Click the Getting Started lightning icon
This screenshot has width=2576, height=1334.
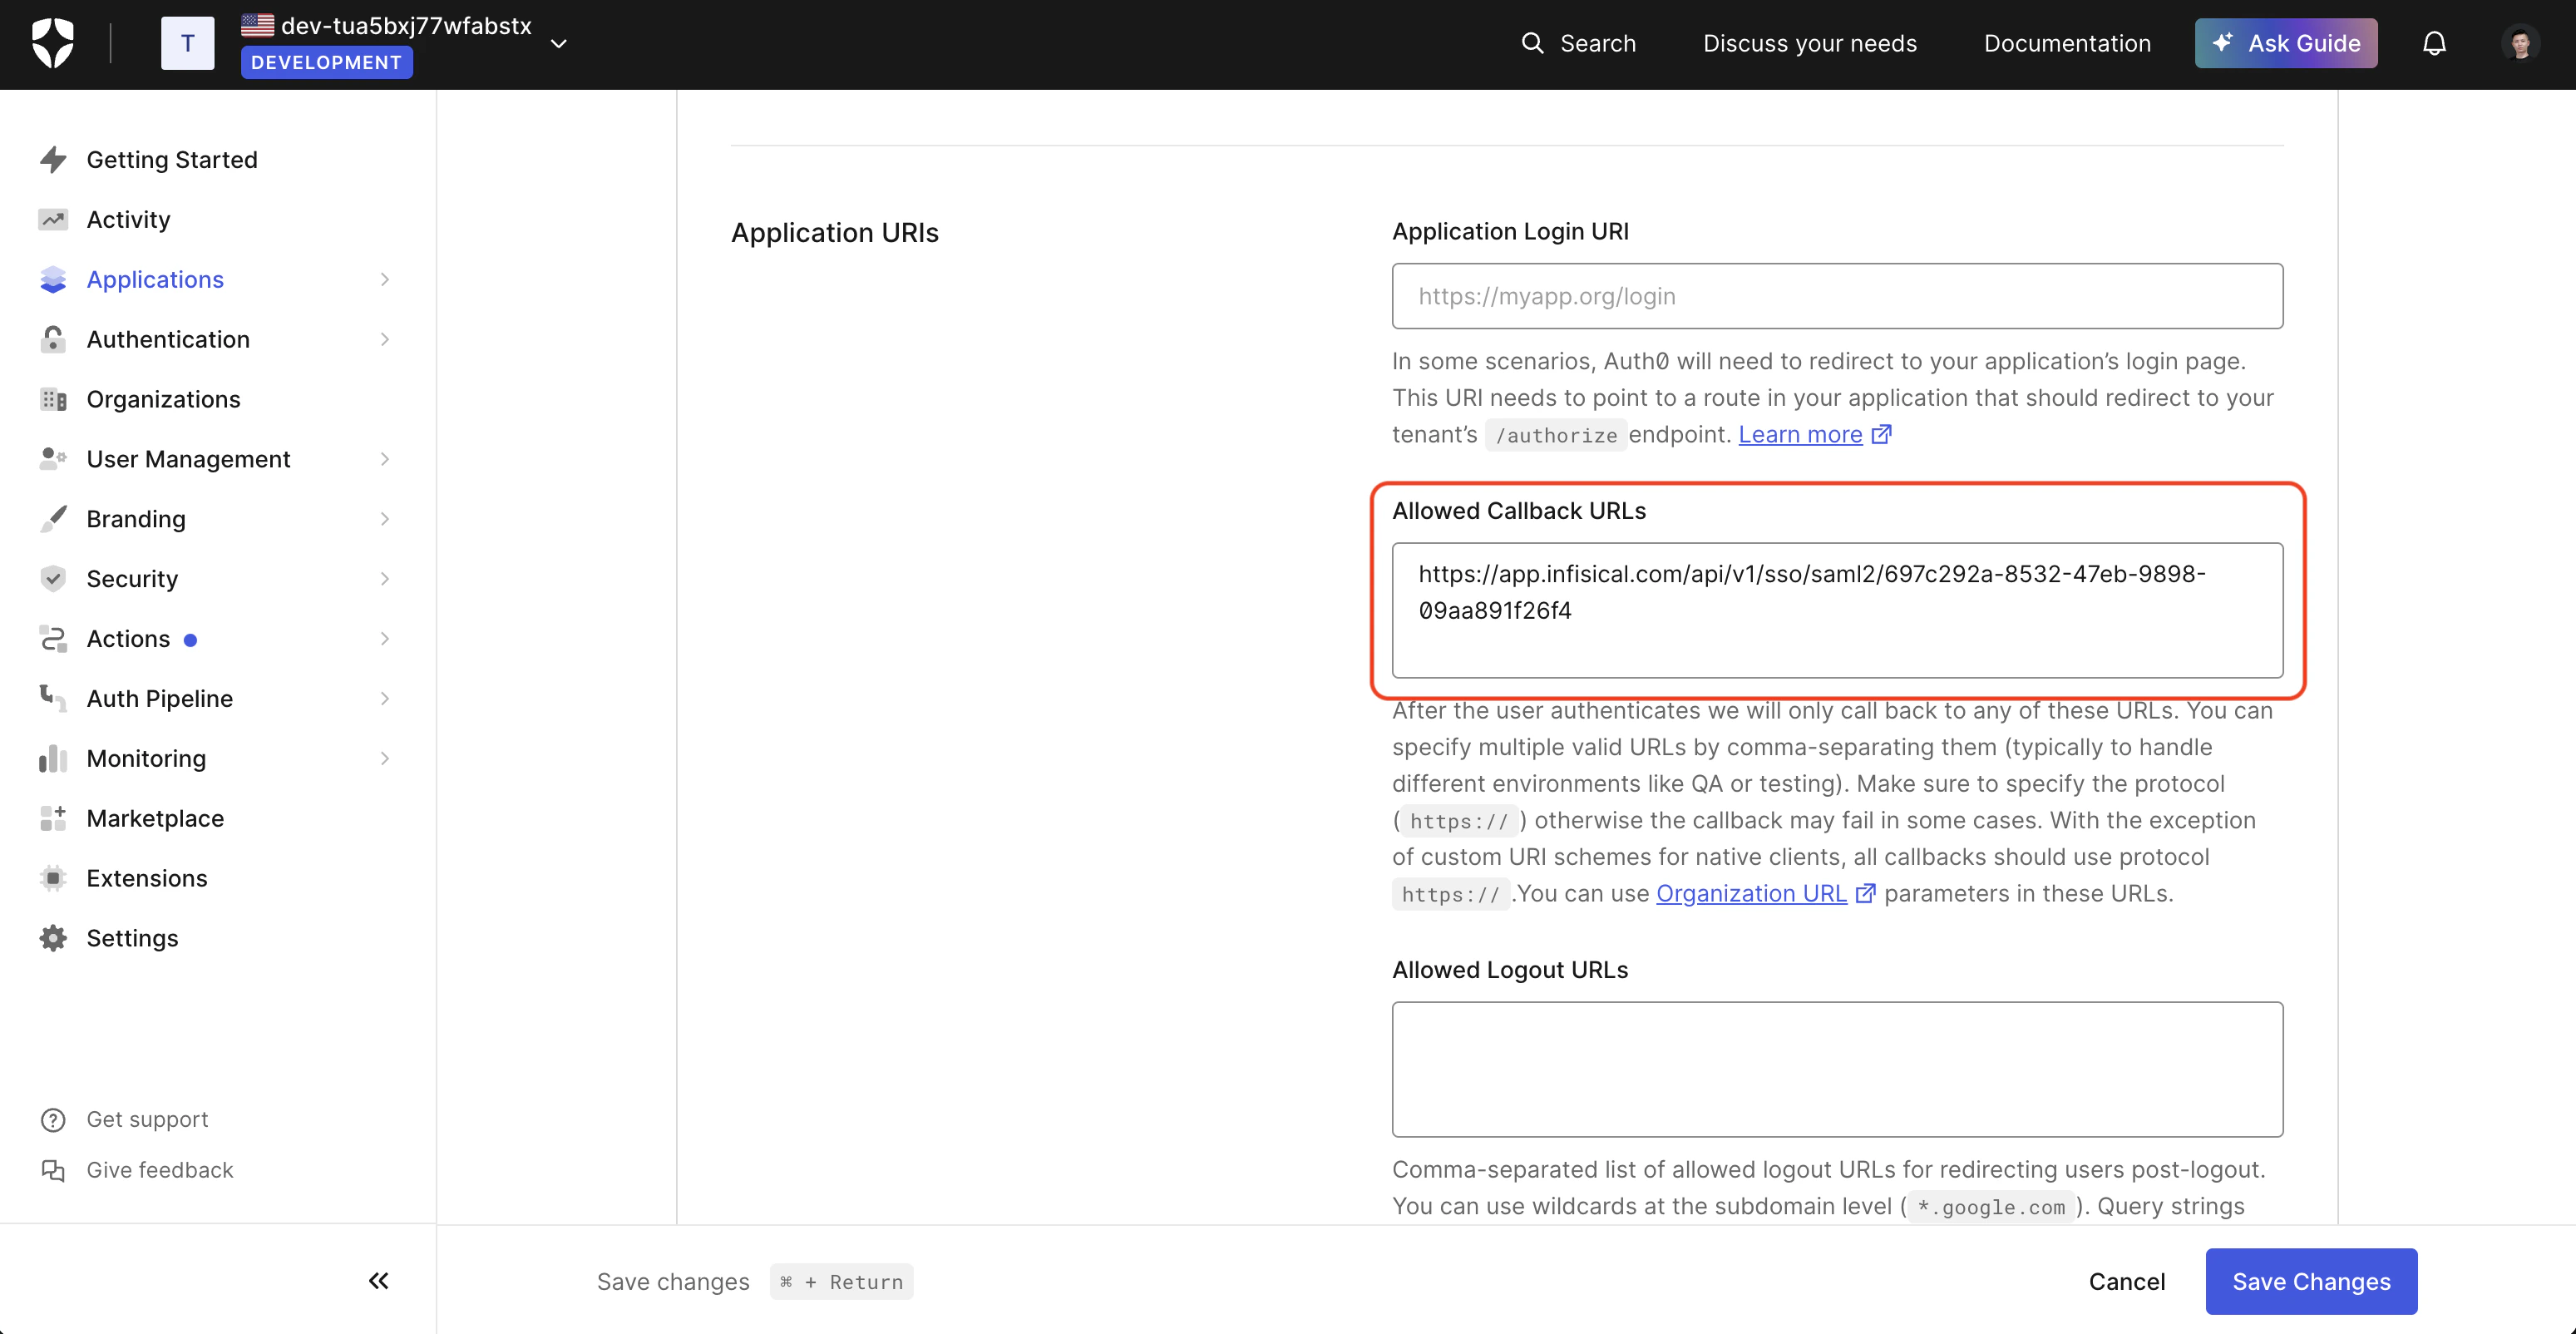[x=53, y=159]
